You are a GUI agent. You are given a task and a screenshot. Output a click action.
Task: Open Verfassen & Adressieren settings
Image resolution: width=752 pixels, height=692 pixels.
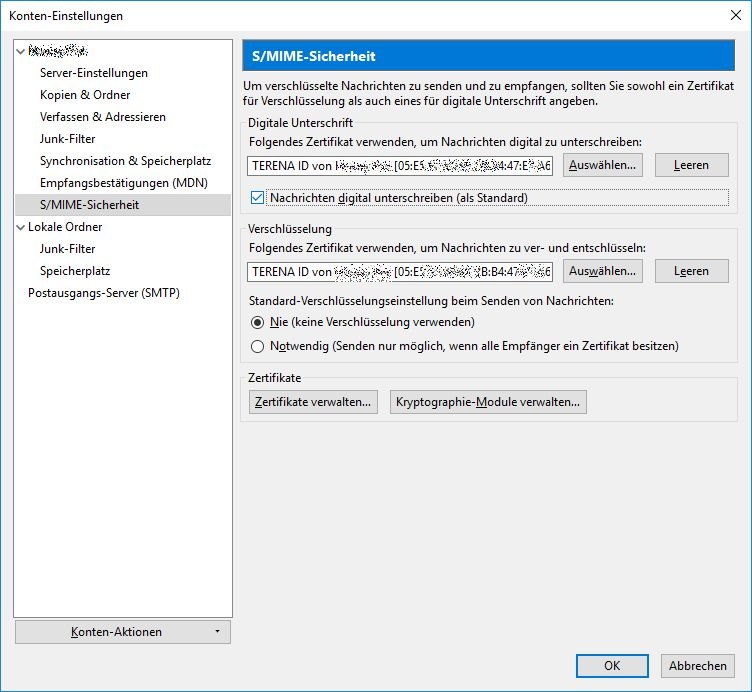coord(102,117)
